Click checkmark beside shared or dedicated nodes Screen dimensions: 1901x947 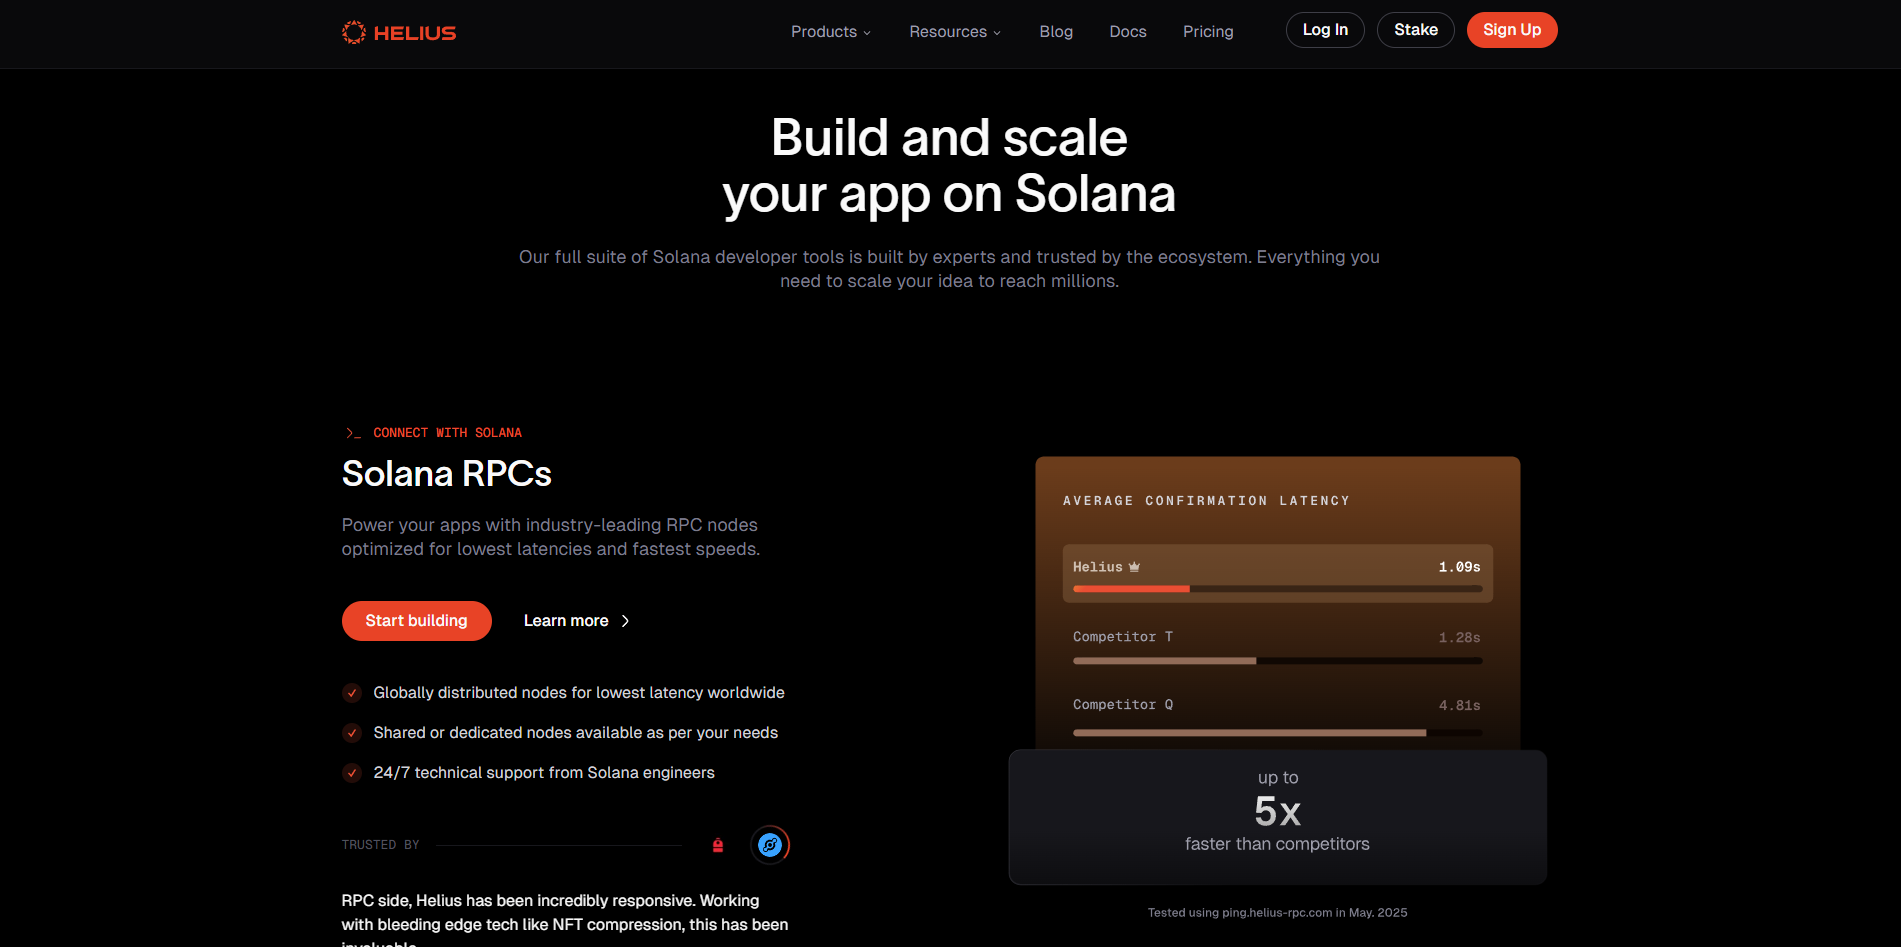tap(352, 733)
